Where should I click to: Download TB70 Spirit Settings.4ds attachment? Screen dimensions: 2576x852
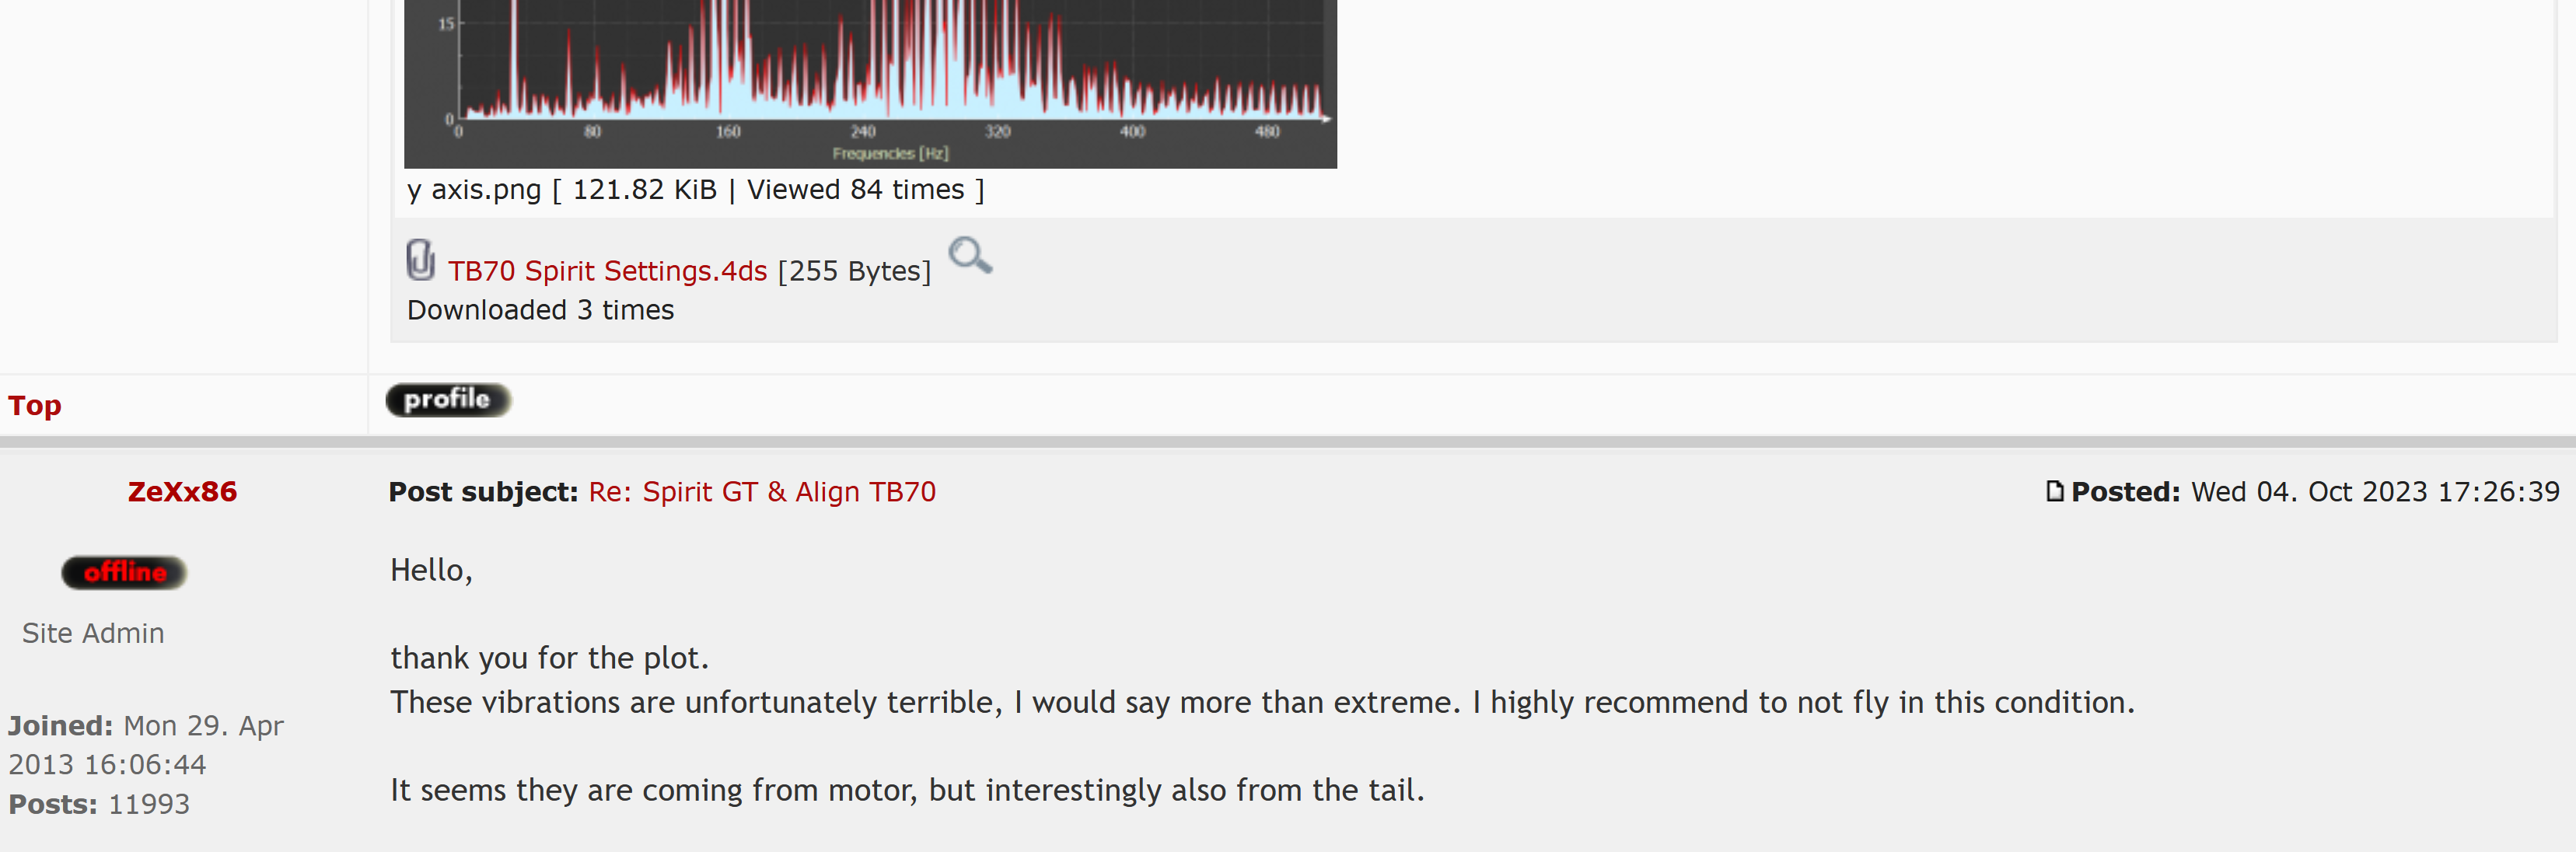[x=607, y=271]
